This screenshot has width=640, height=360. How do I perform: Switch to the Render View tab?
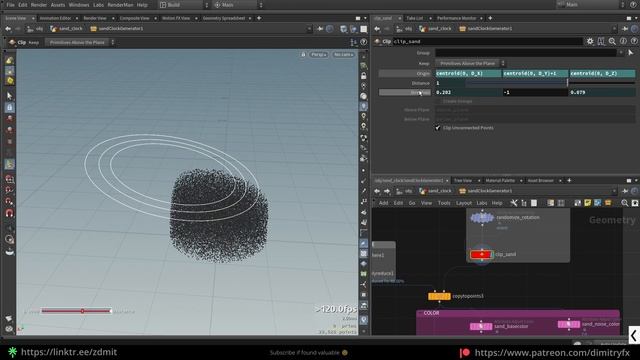(x=95, y=18)
